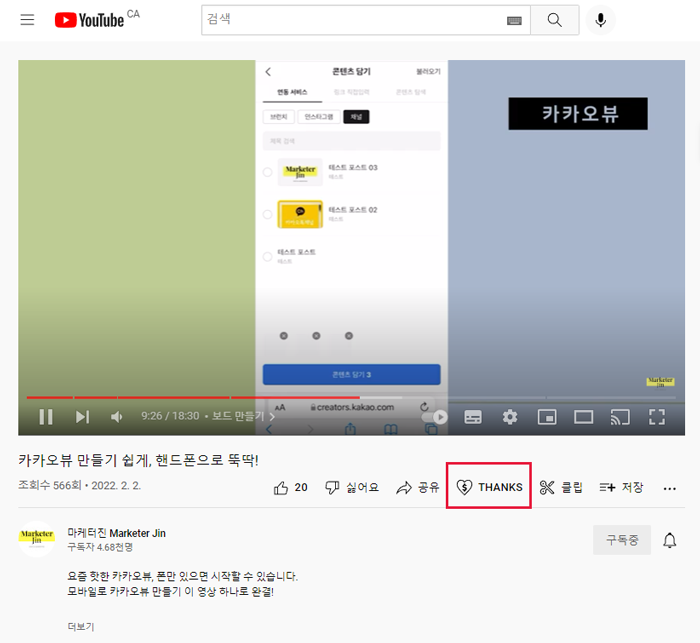Start voice search with microphone
Screen dimensions: 700x643
click(x=601, y=20)
